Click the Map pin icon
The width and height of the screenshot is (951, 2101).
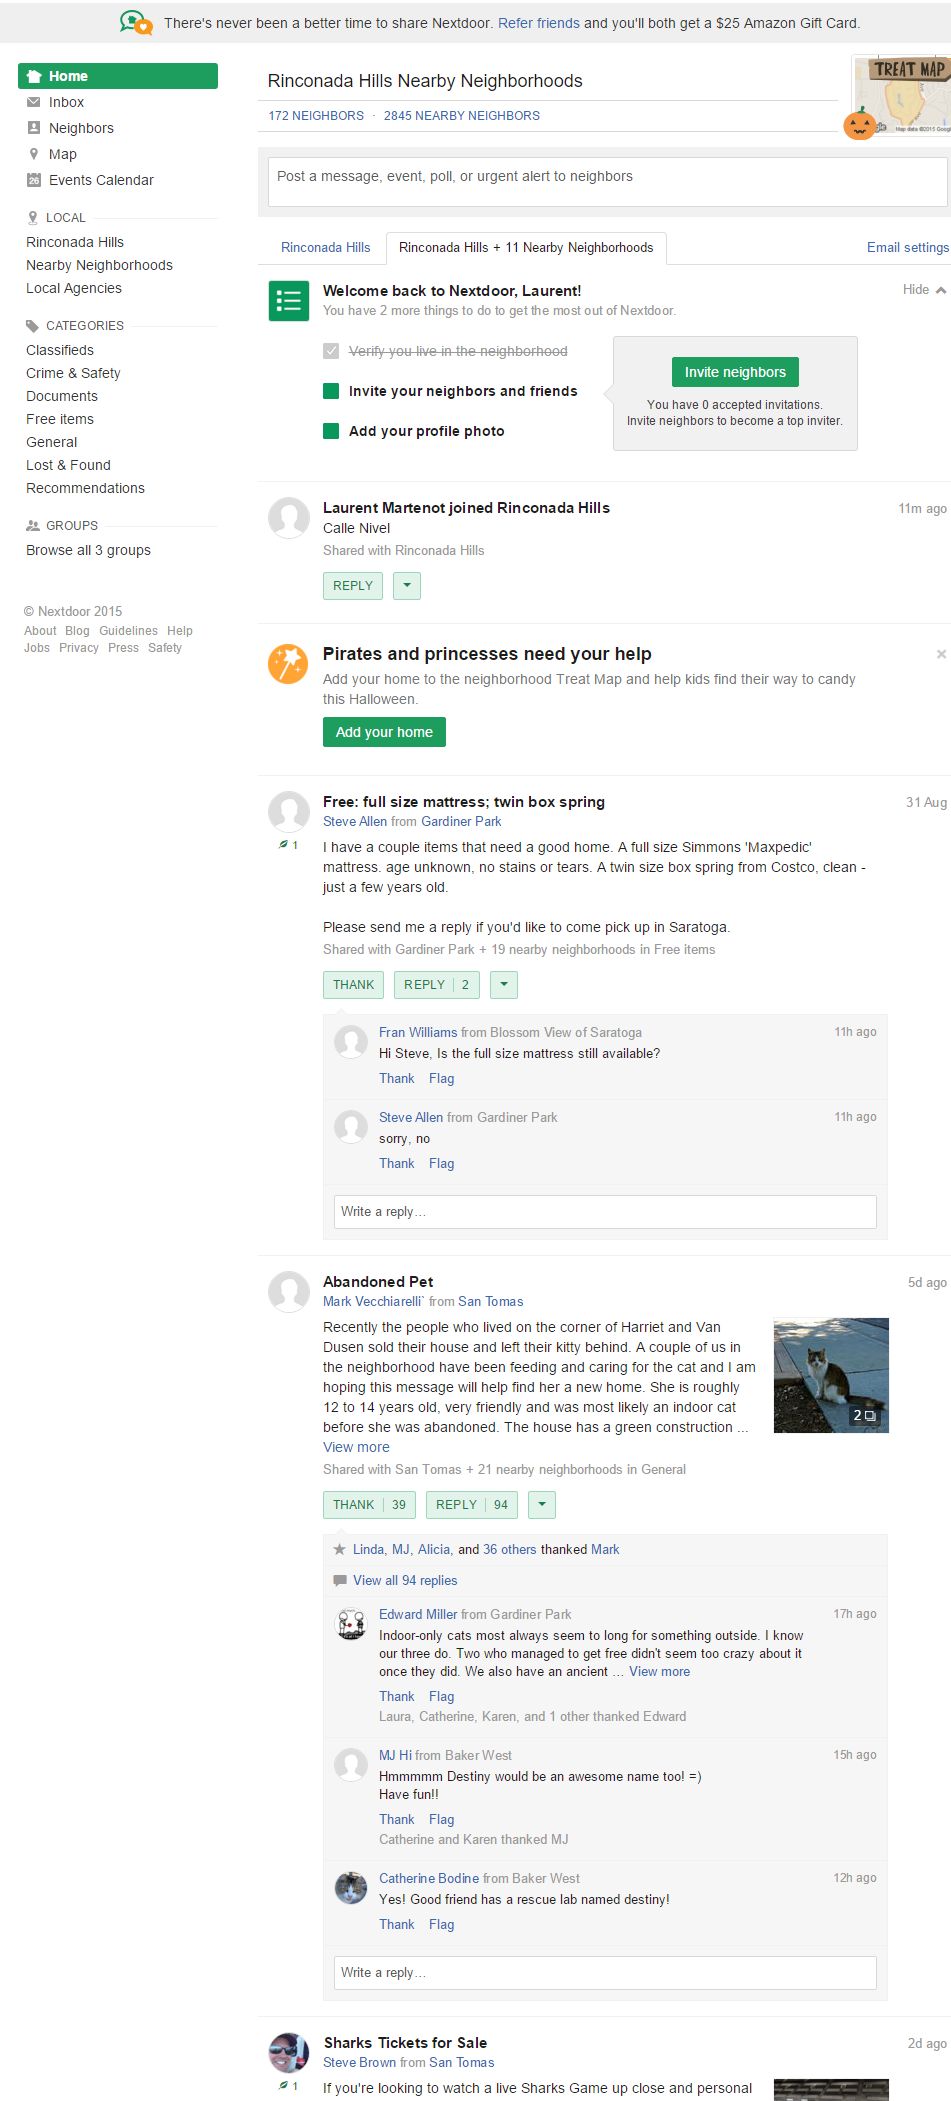pos(34,154)
